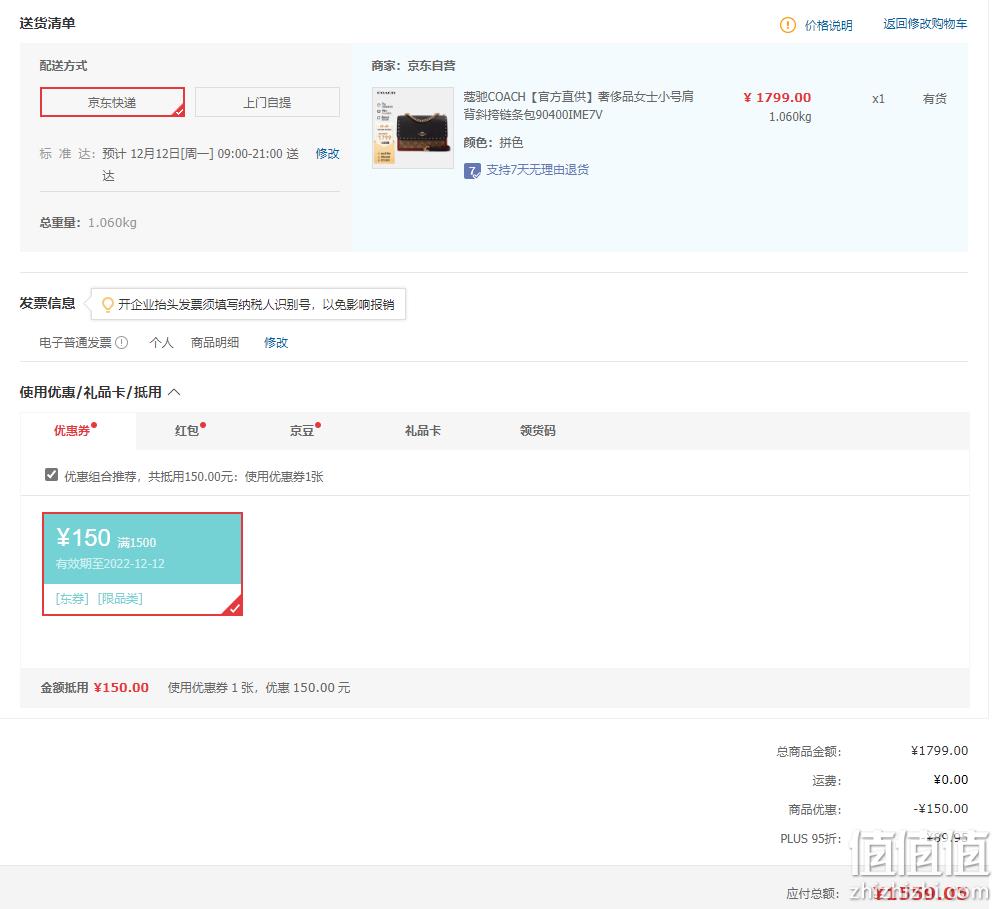Viewport: 999px width, 909px height.
Task: Click the 有货 stock status
Action: tap(935, 99)
